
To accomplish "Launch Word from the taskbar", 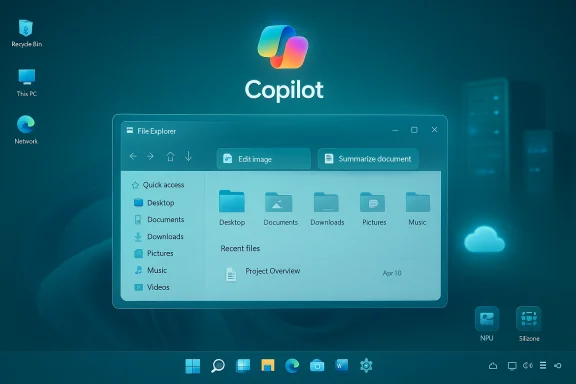I will click(341, 366).
